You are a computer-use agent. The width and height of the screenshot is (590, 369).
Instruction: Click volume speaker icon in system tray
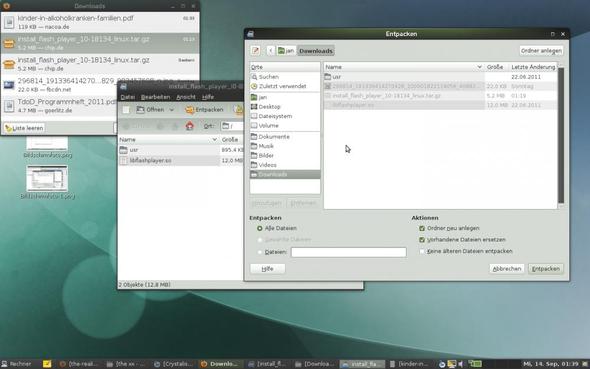(461, 364)
